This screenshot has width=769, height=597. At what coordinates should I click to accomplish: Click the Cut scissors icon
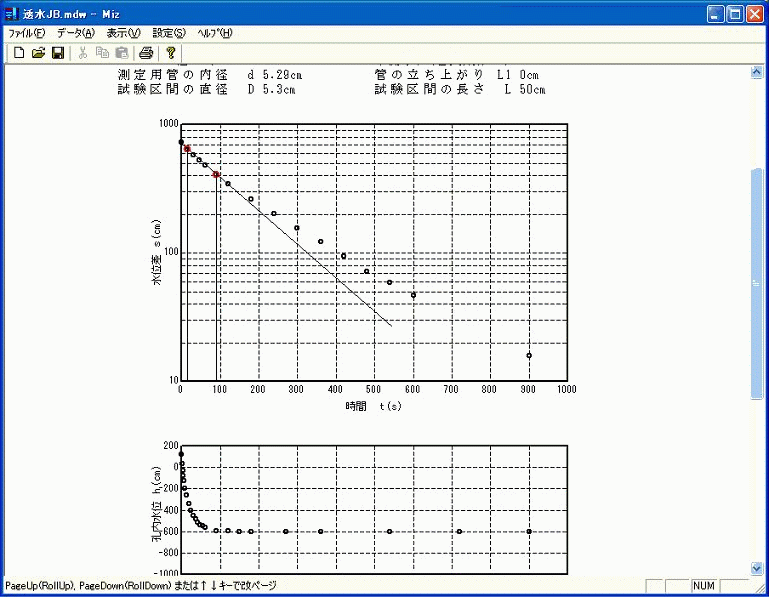click(x=84, y=52)
